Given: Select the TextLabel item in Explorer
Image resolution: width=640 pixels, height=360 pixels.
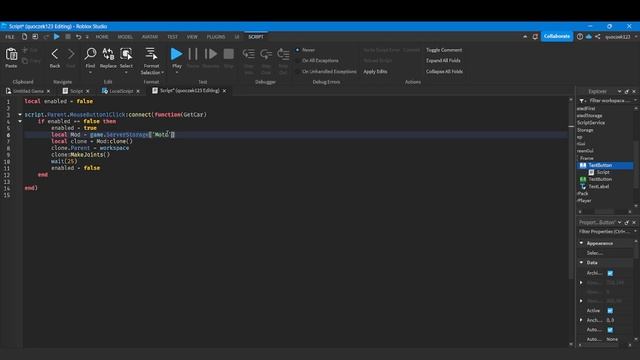Looking at the screenshot, I should (x=598, y=187).
